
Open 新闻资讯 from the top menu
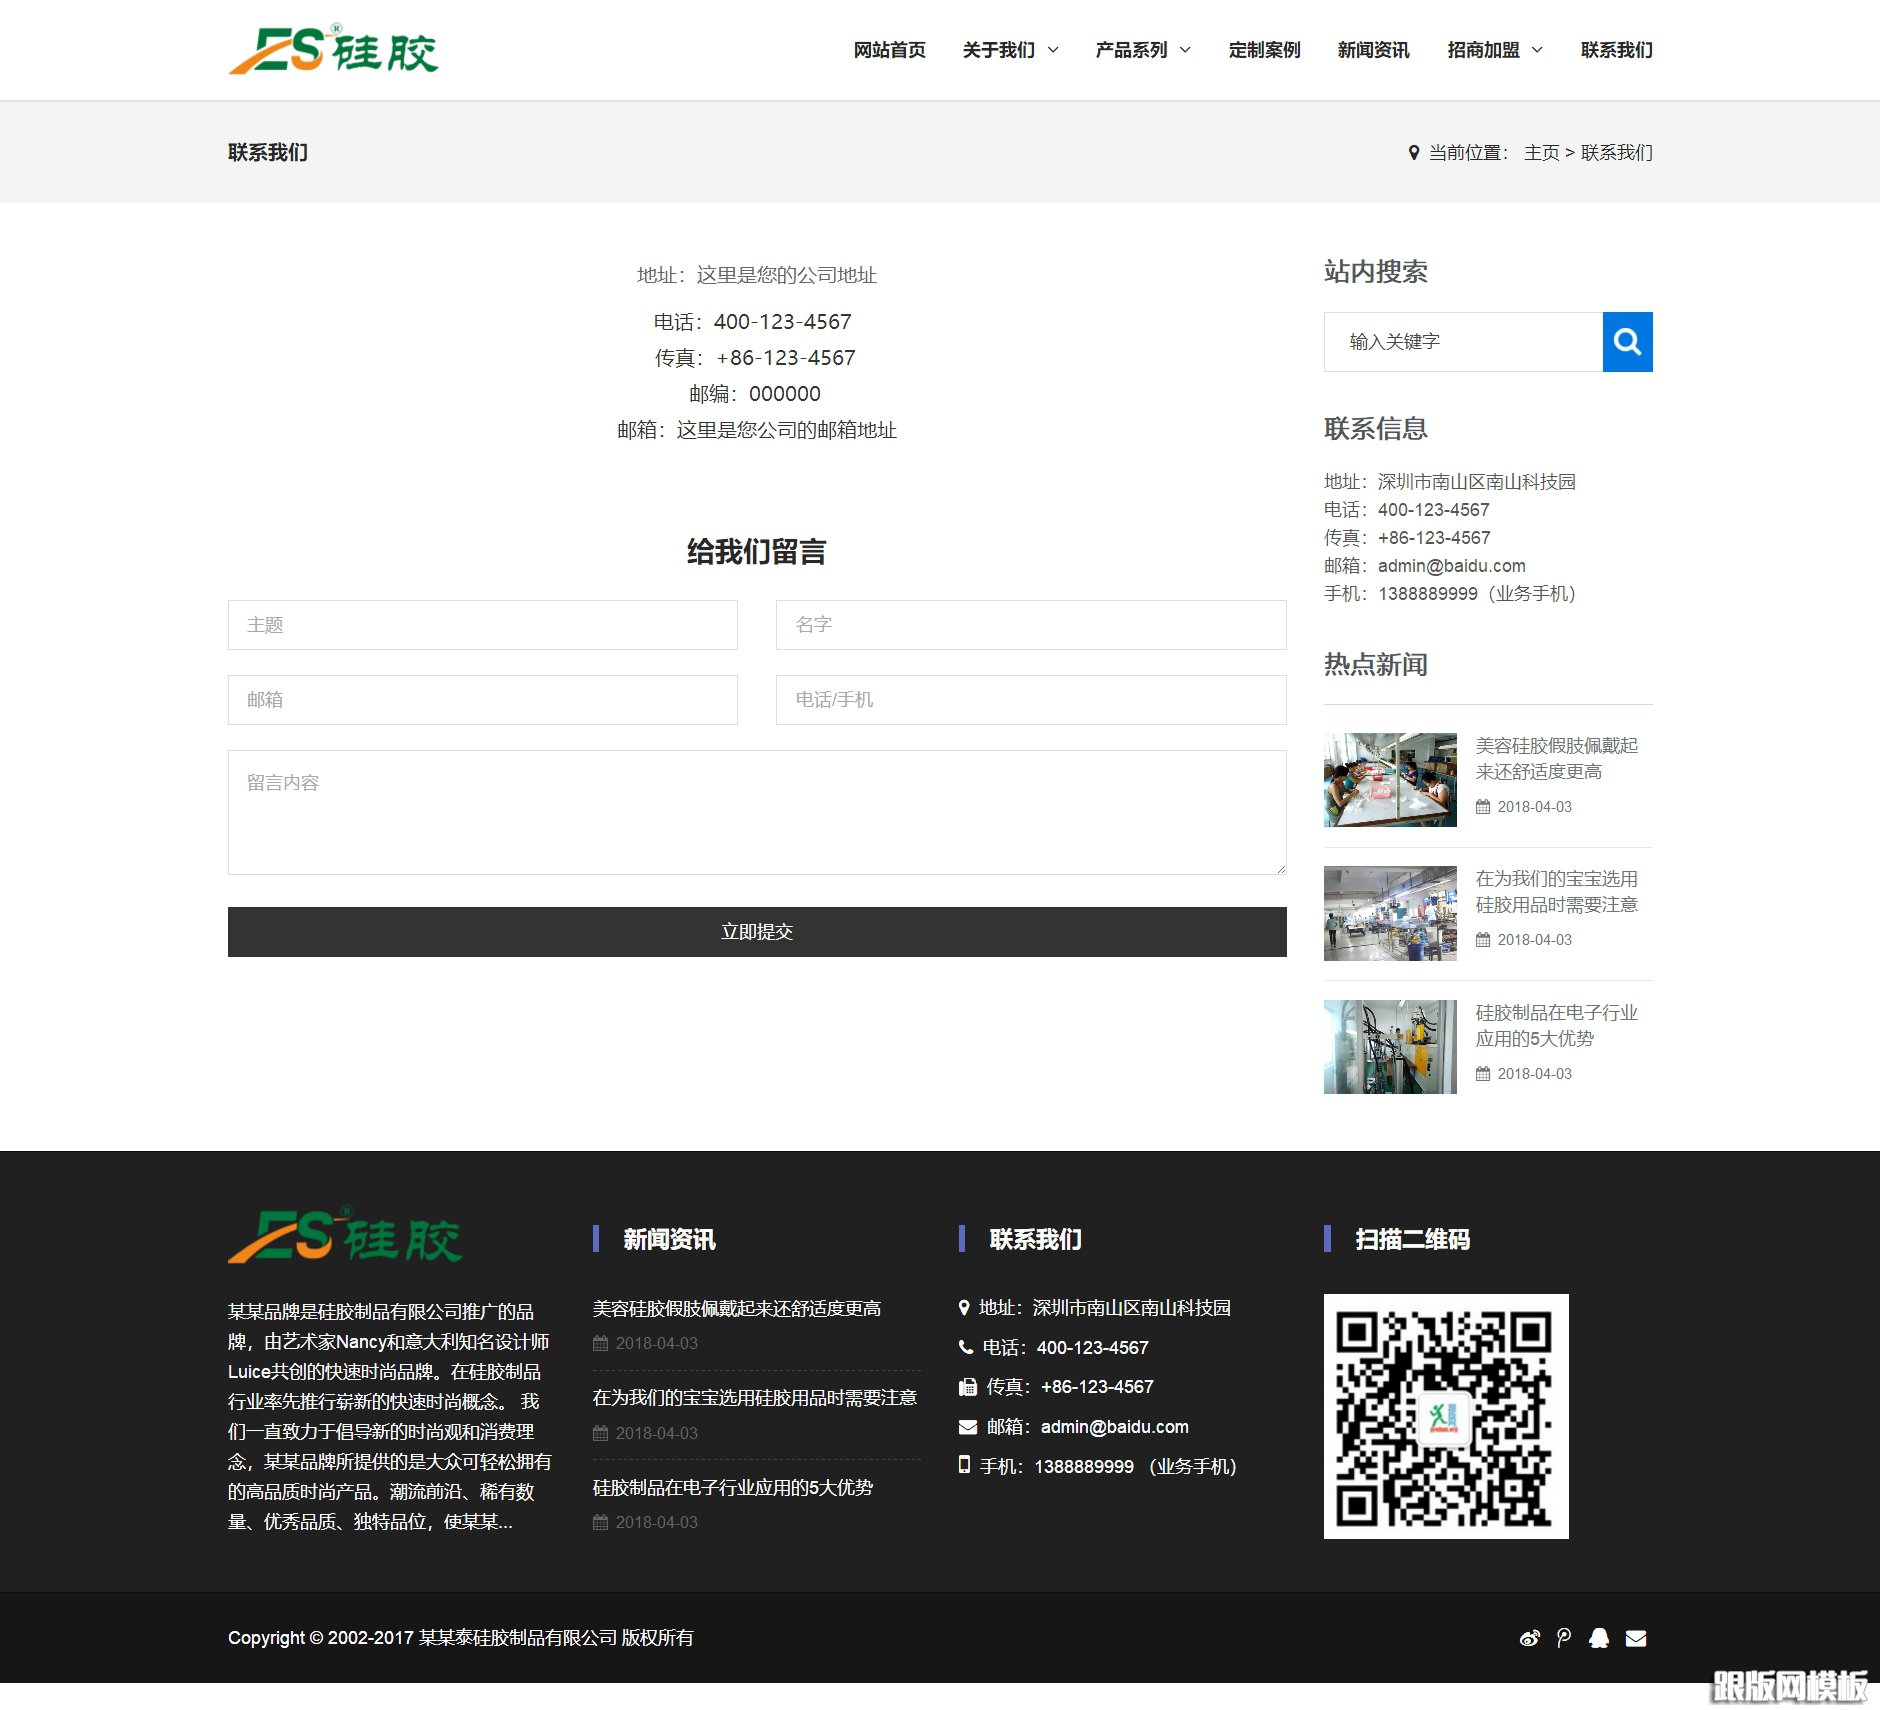click(x=1372, y=50)
